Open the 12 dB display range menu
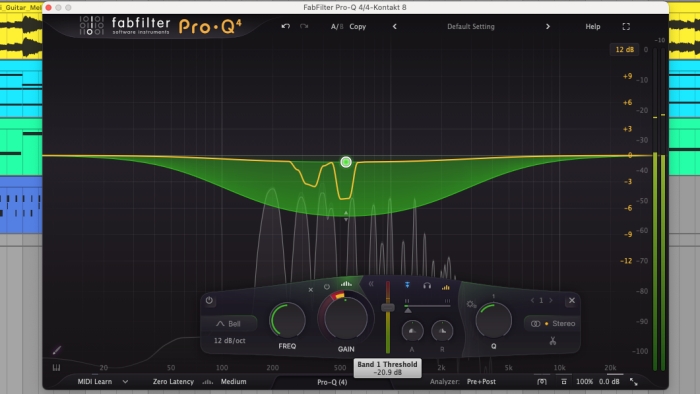This screenshot has width=700, height=394. coord(624,50)
